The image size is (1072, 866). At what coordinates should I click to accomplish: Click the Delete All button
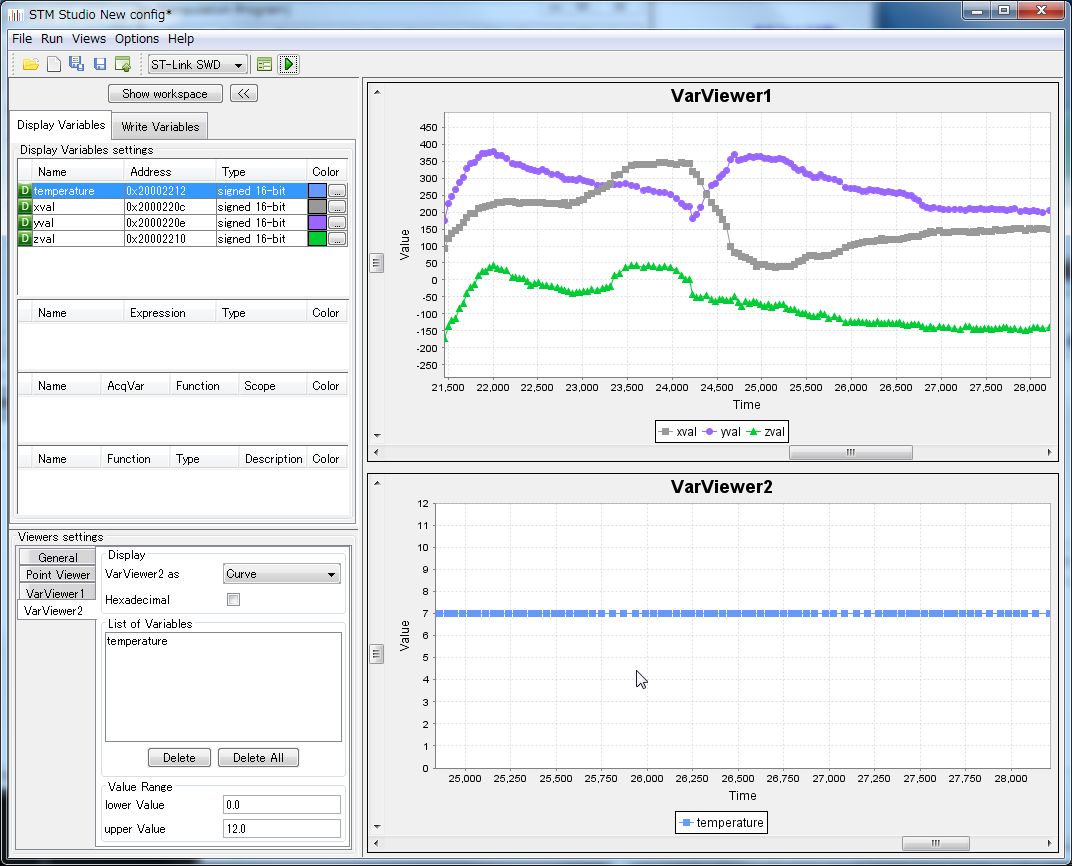point(258,758)
